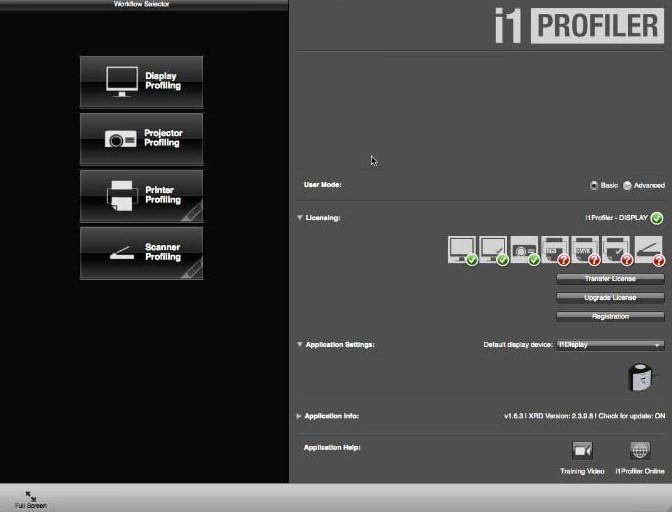
Task: Select the Basic user mode
Action: [594, 186]
